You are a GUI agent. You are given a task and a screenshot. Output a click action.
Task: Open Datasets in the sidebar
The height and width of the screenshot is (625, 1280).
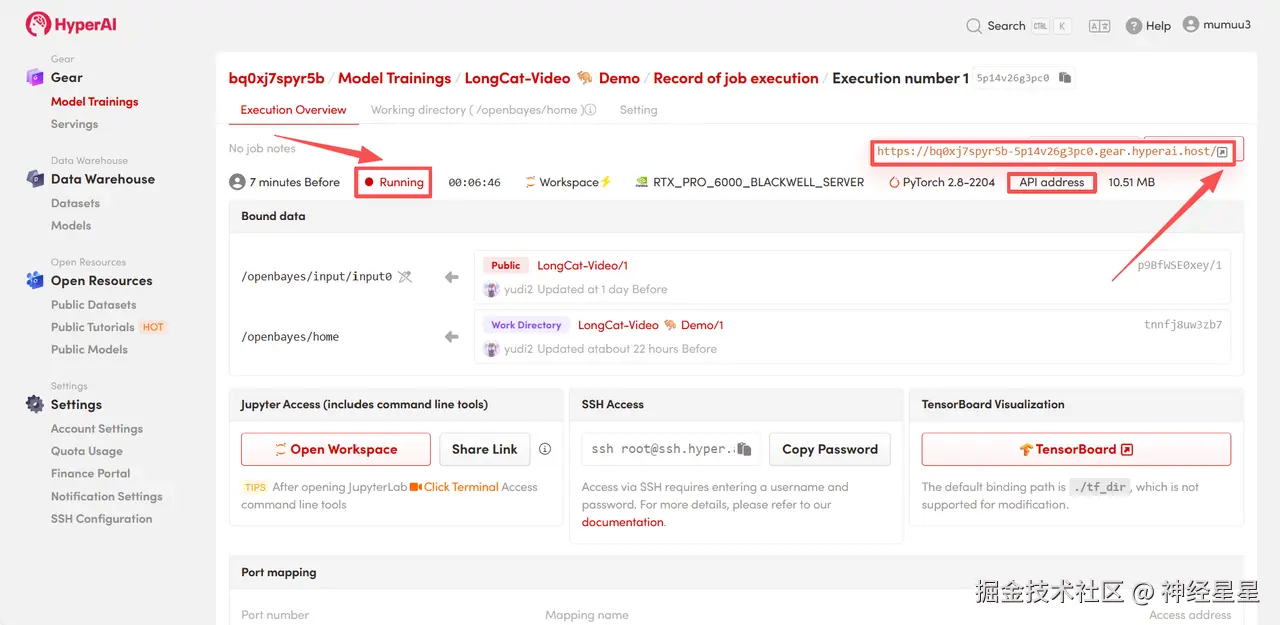tap(75, 203)
